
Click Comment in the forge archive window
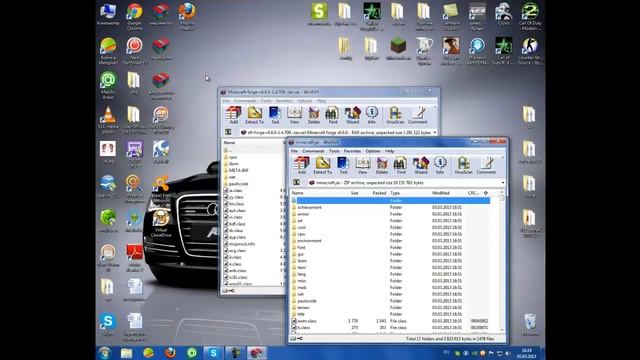tap(418, 115)
